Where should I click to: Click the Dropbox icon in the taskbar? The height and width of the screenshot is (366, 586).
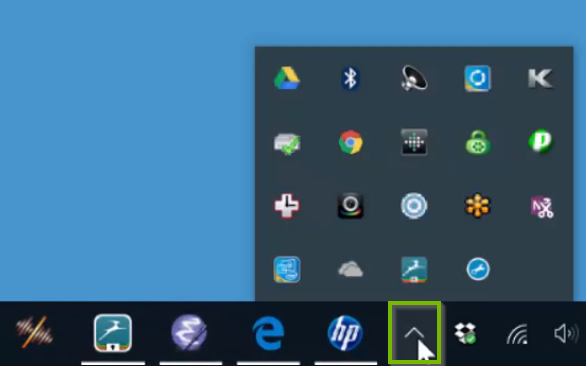pyautogui.click(x=465, y=333)
